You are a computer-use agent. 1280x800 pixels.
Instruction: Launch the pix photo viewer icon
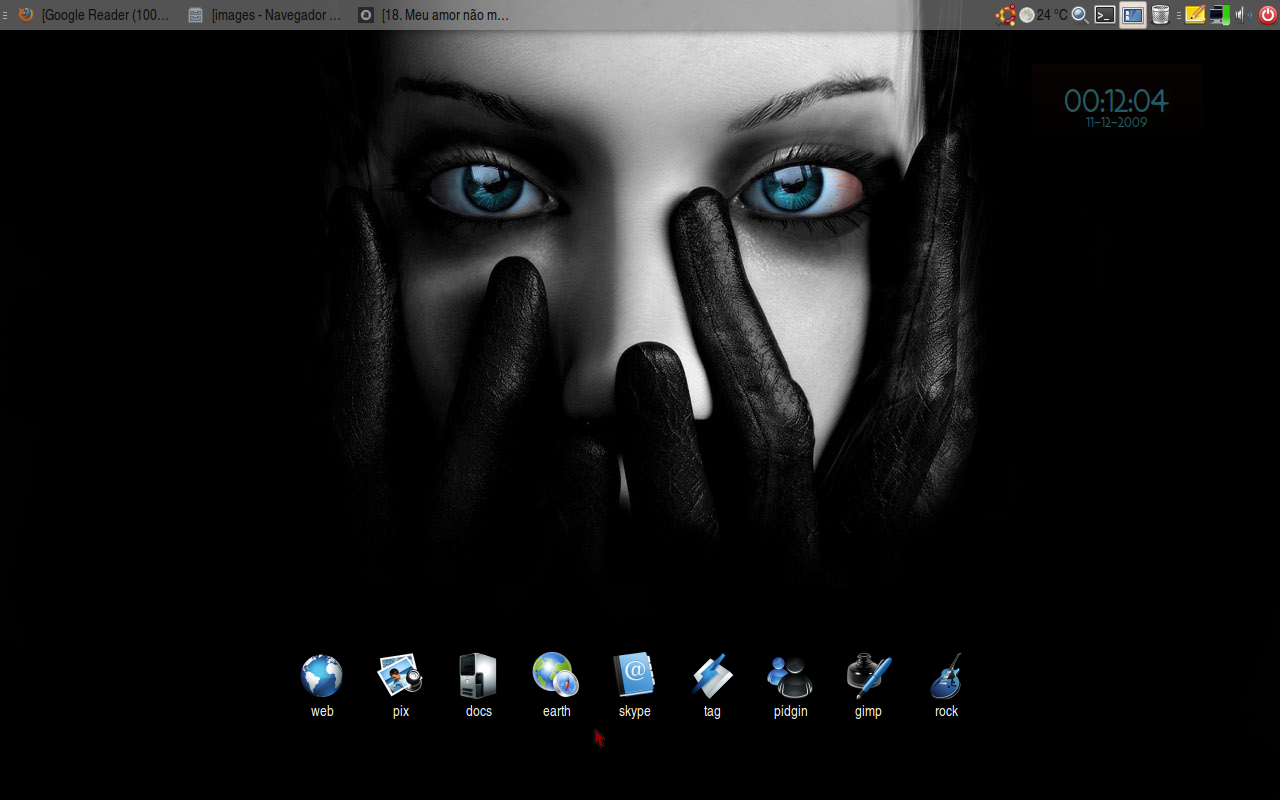[400, 677]
